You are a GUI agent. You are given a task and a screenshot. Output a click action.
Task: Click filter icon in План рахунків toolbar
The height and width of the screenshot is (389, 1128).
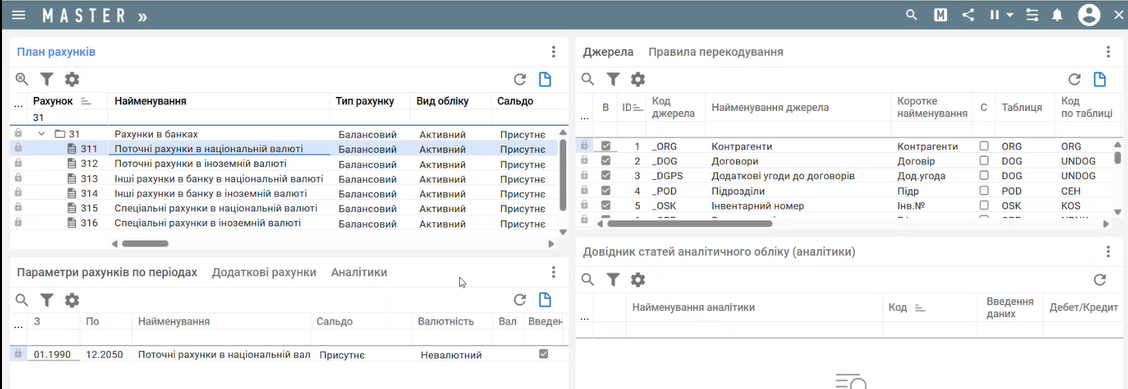click(x=47, y=79)
